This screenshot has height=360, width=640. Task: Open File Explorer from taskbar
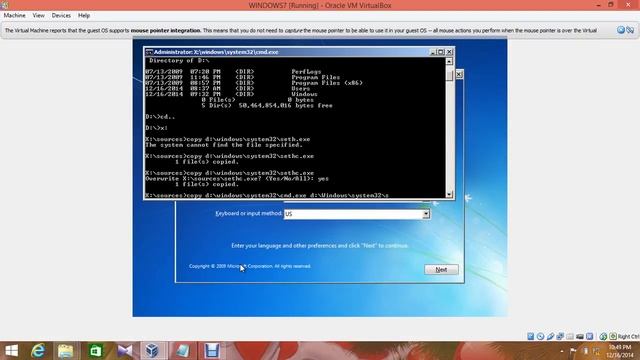(65, 351)
